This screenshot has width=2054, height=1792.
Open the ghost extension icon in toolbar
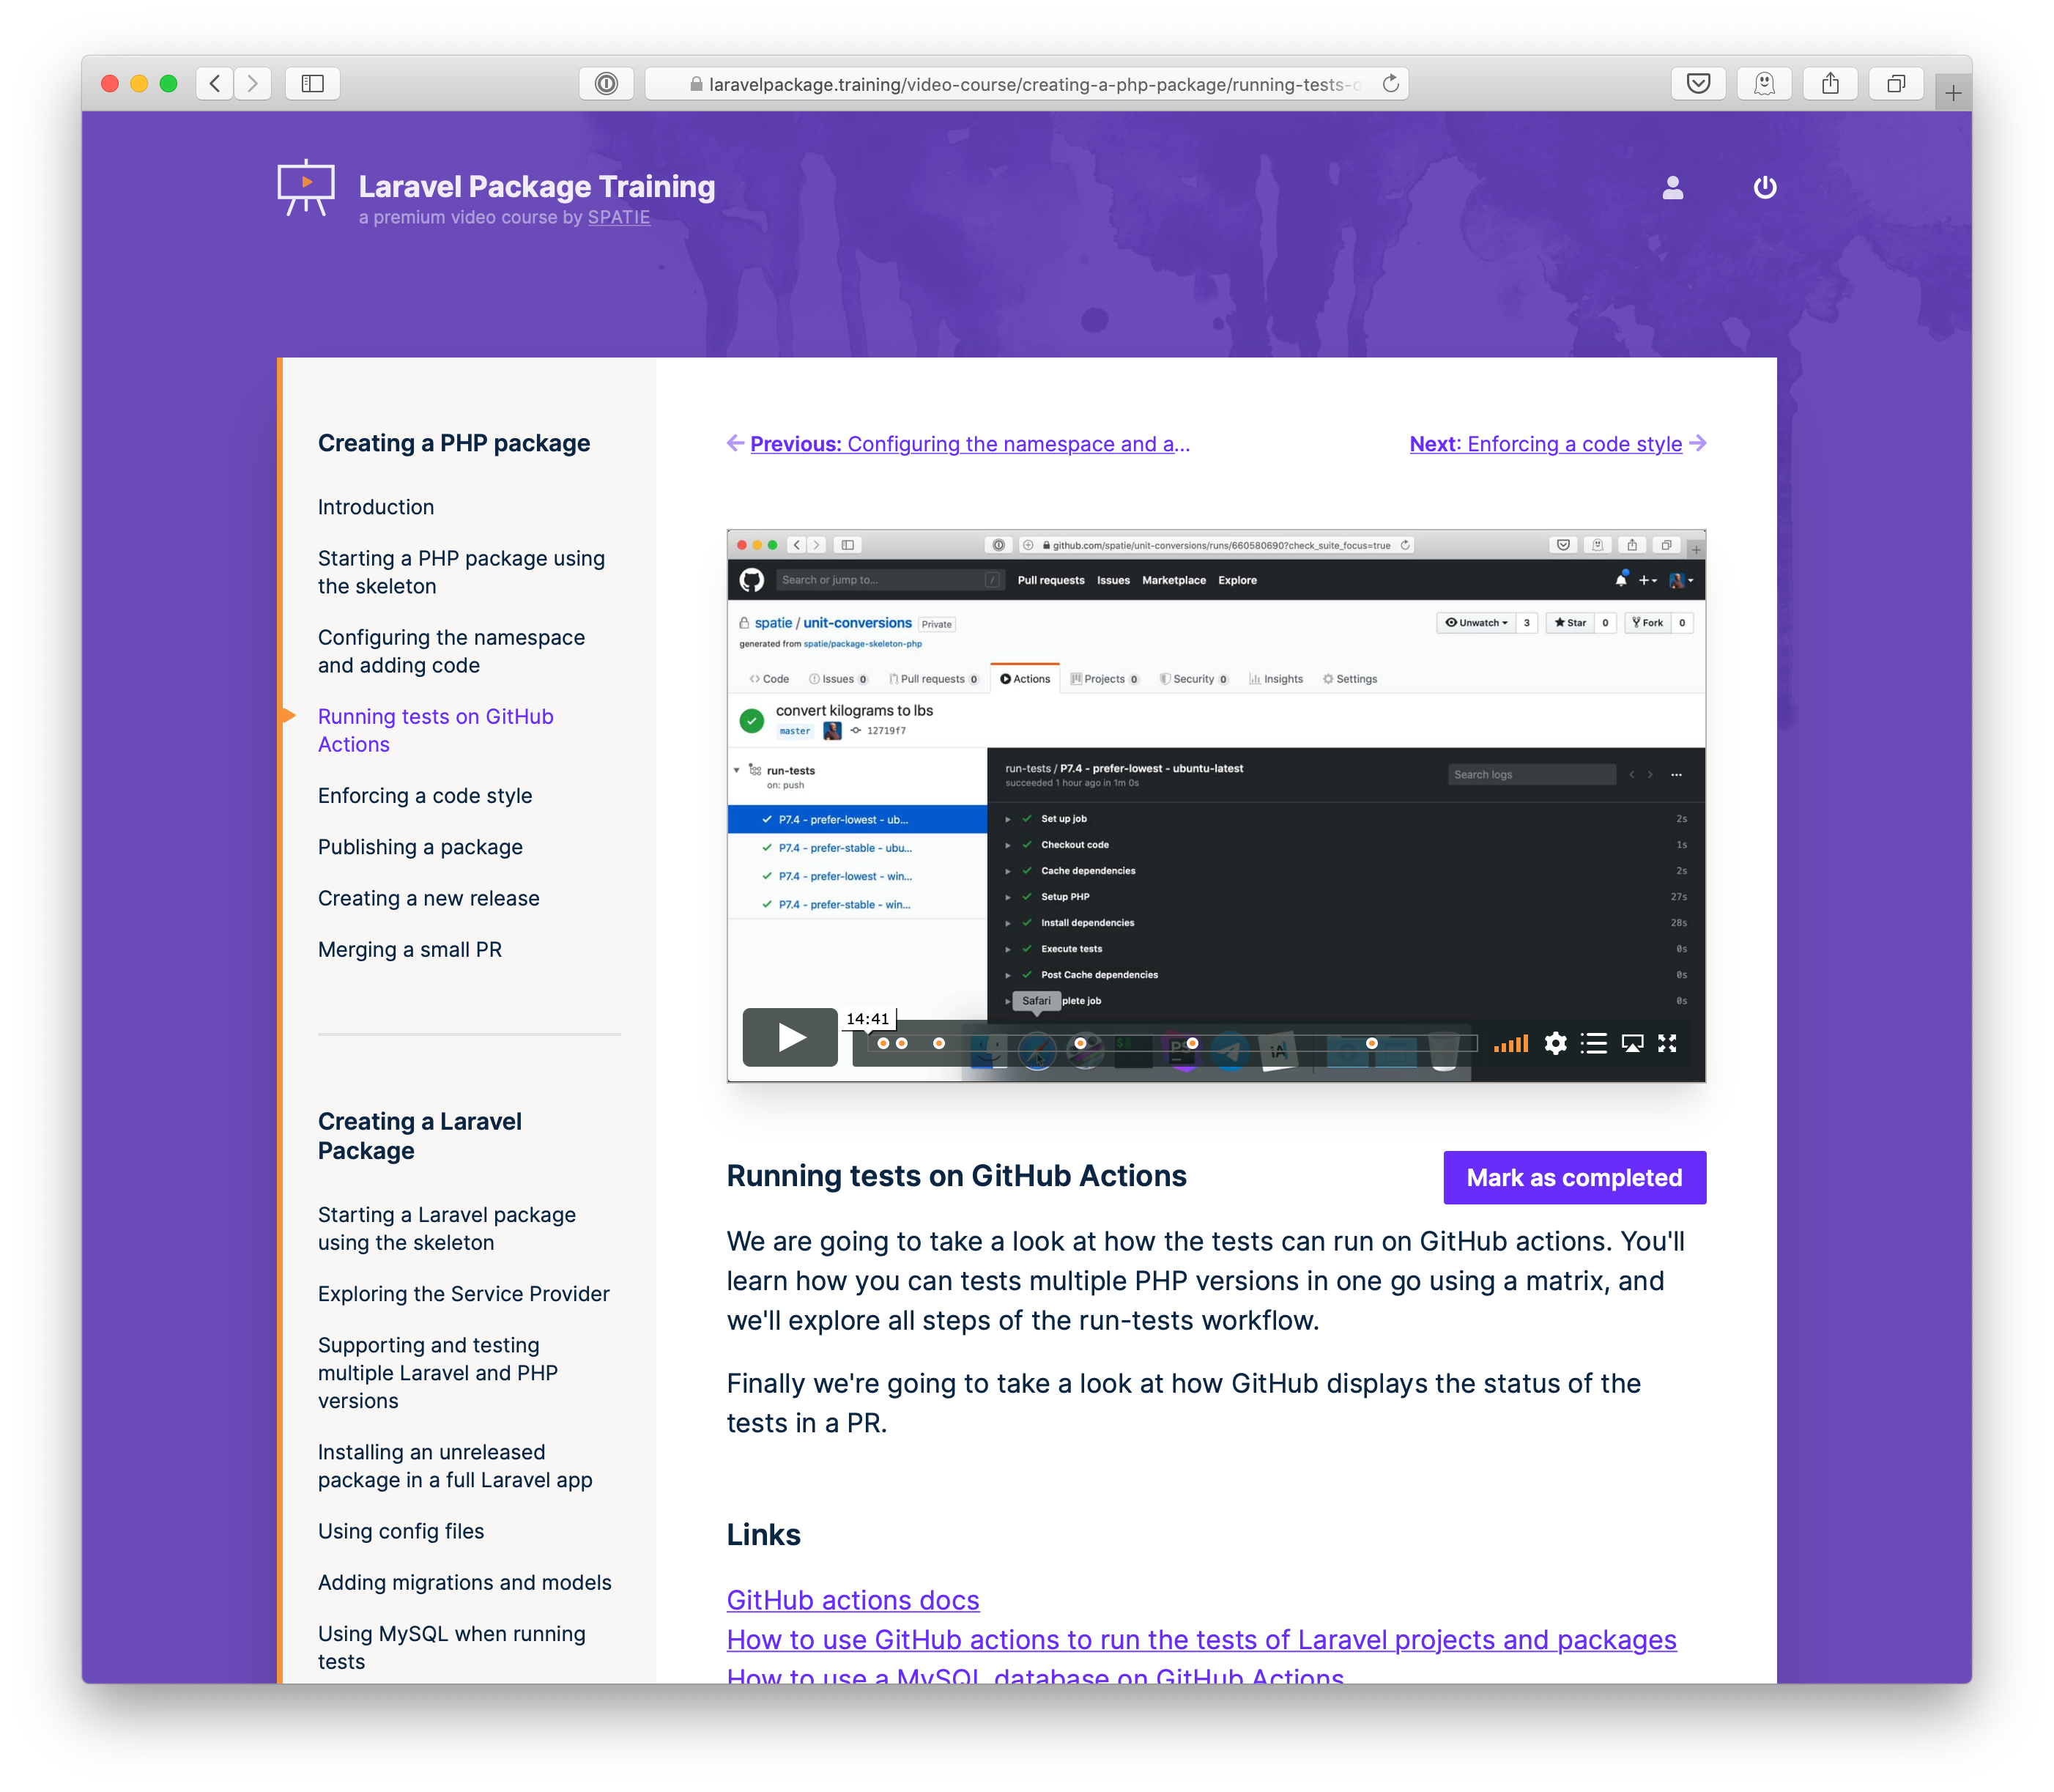point(1764,83)
